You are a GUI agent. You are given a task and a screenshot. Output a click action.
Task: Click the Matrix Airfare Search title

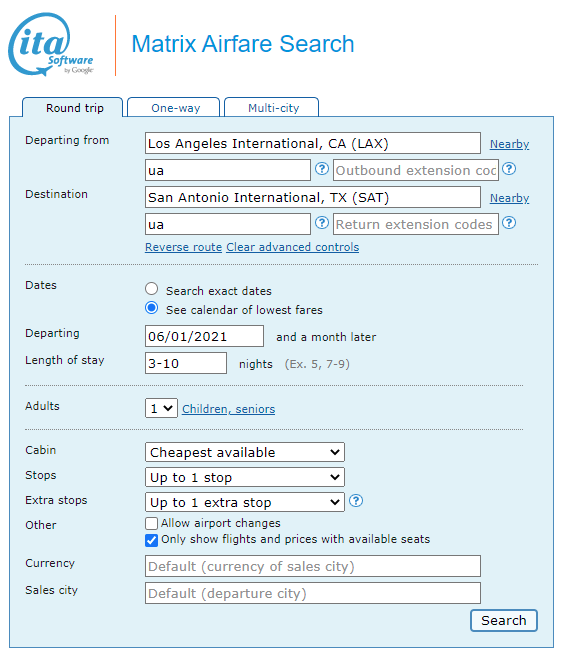tap(243, 44)
